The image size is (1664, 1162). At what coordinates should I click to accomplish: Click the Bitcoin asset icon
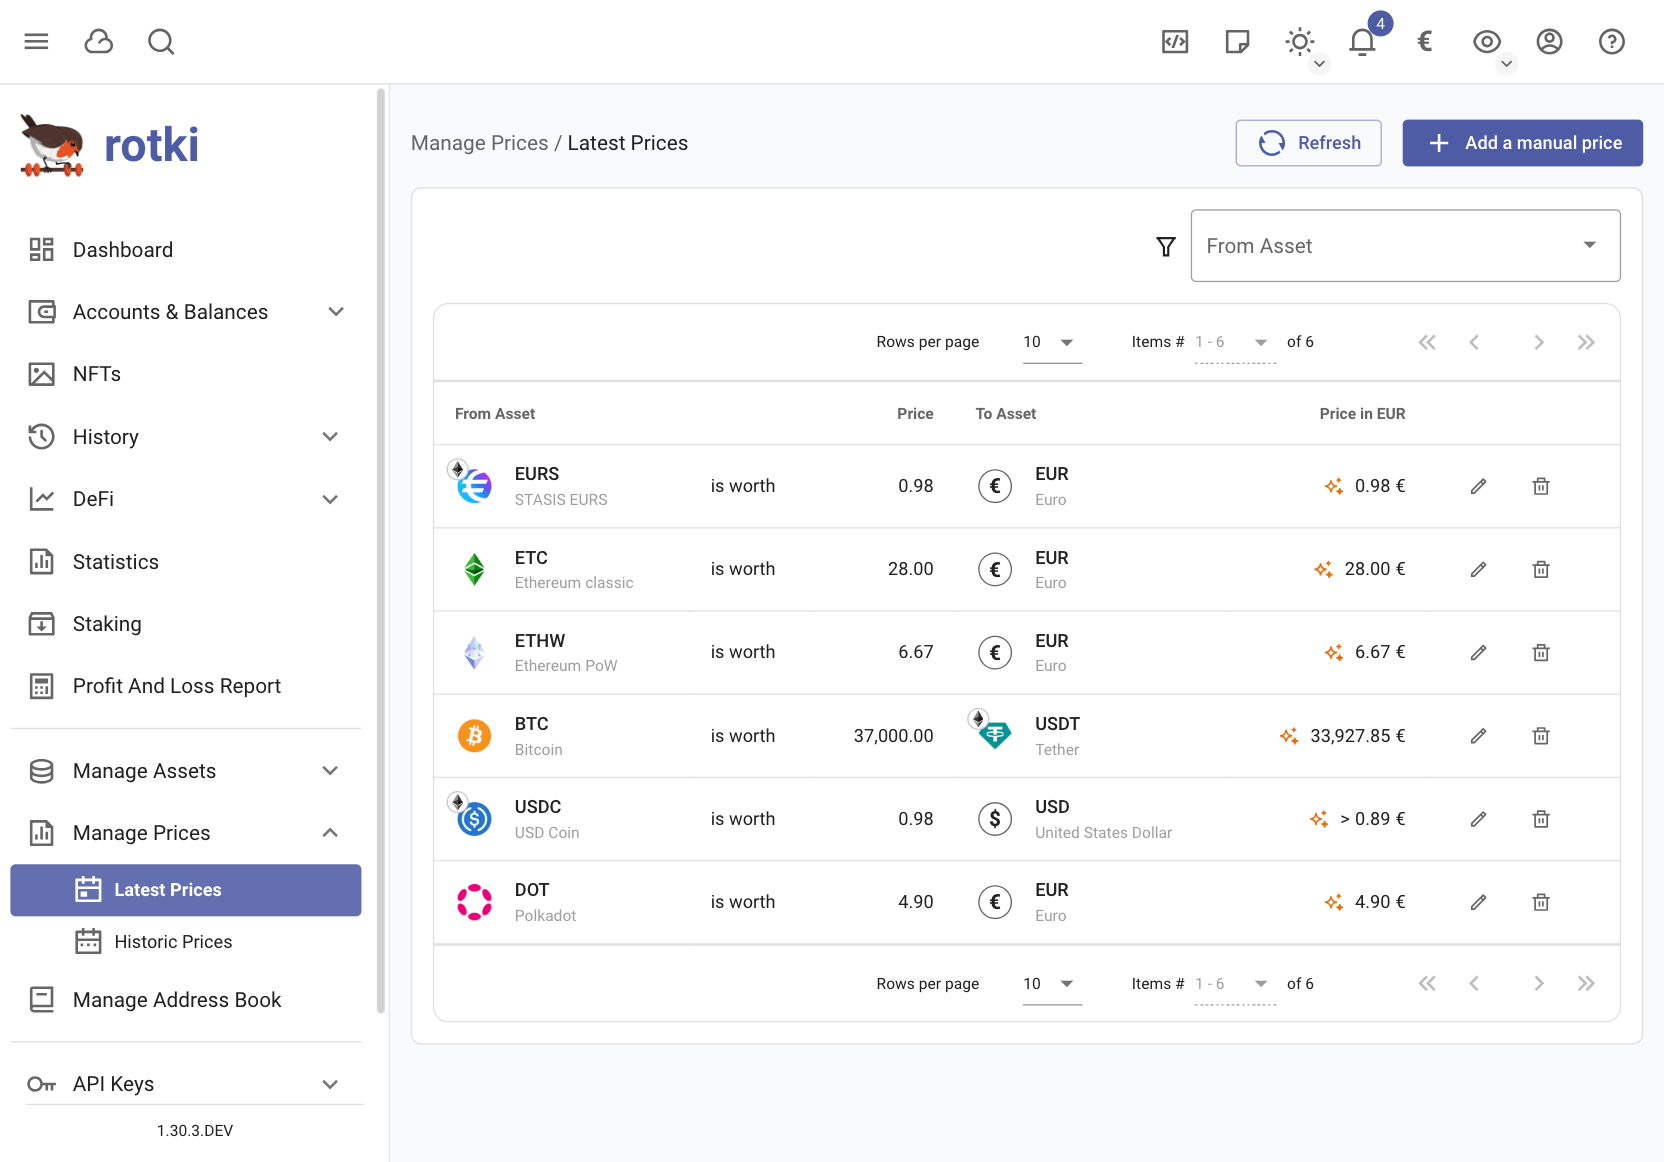[x=474, y=736]
